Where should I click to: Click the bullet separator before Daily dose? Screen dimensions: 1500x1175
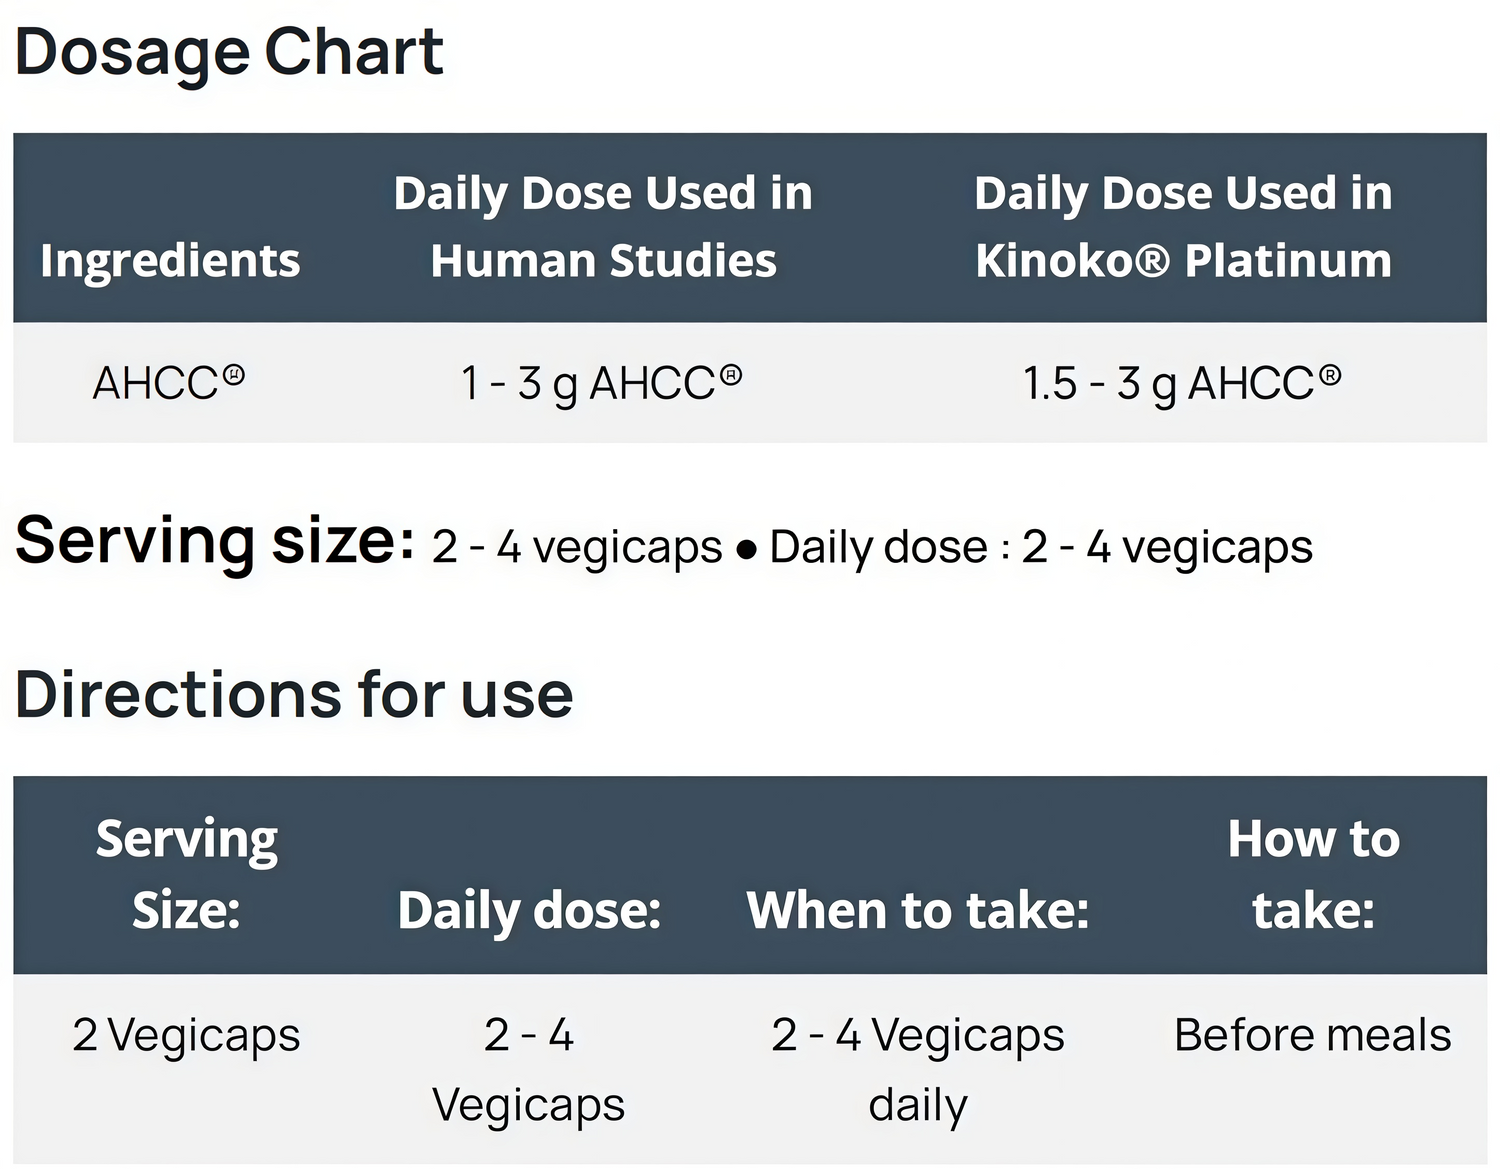click(746, 550)
